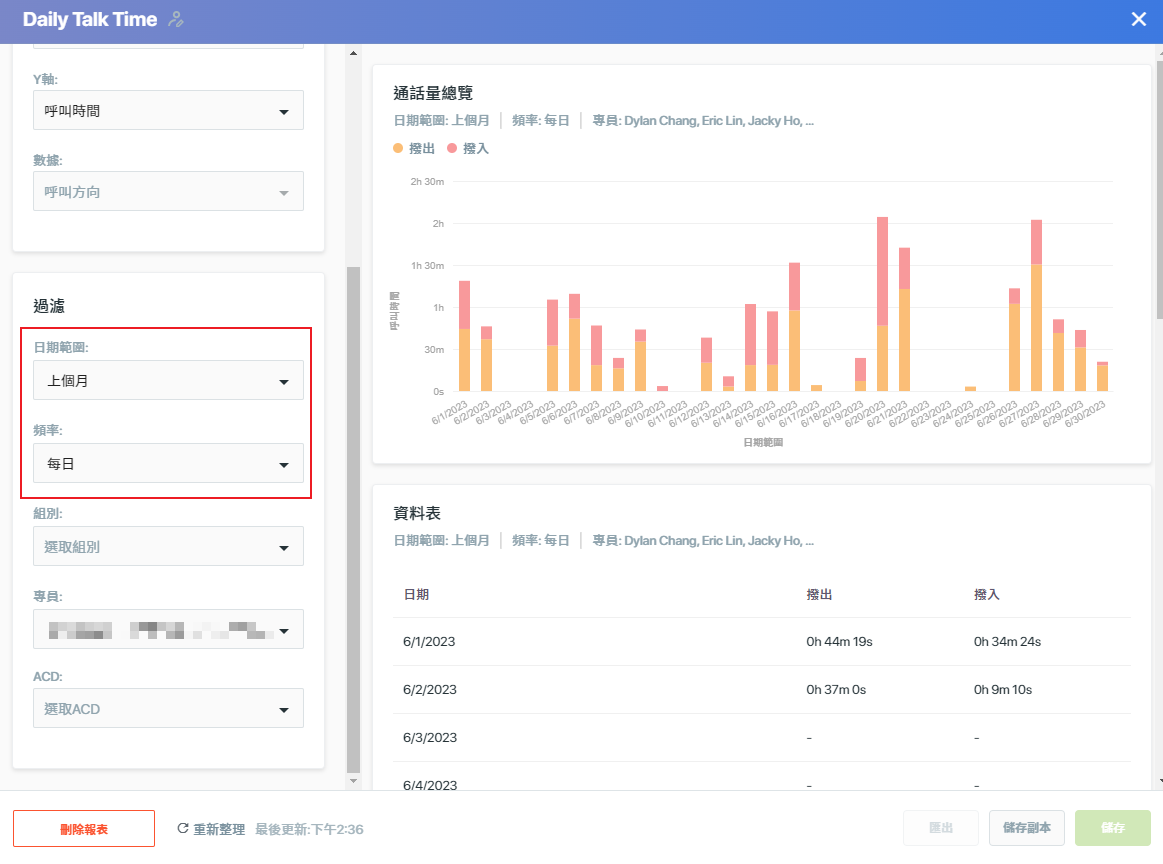
Task: Click the refresh icon next to 重新整理
Action: click(182, 828)
